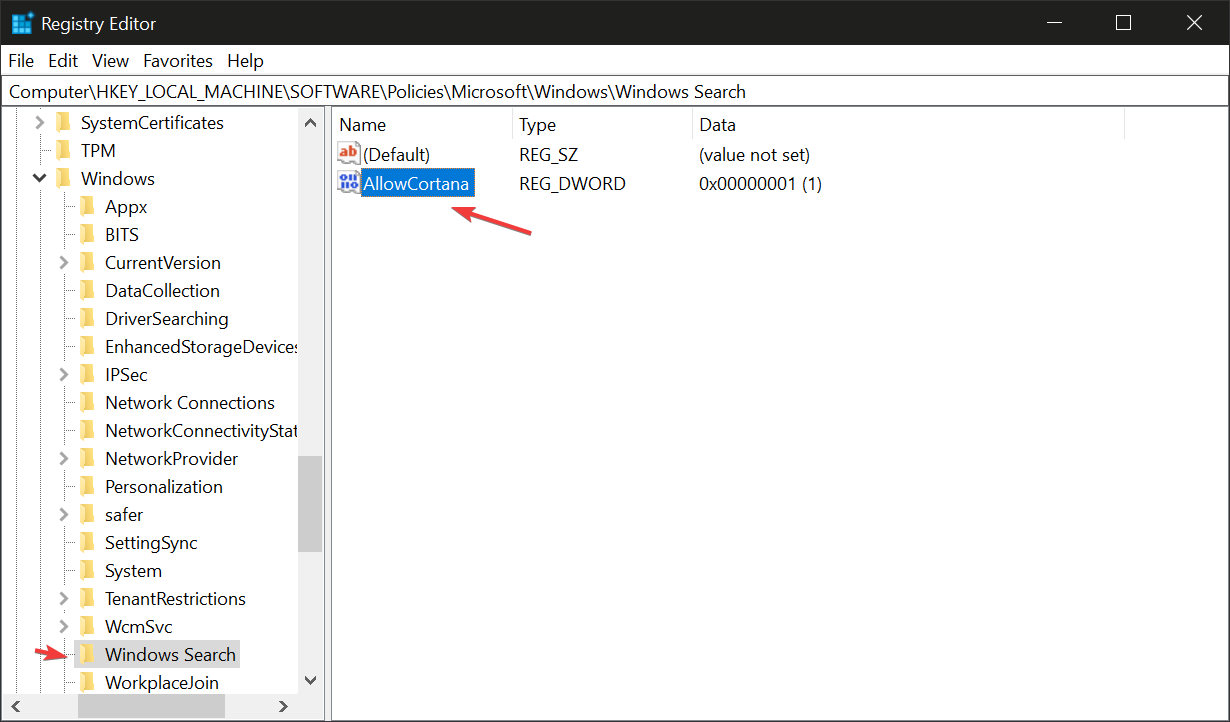This screenshot has width=1230, height=722.
Task: Click the registry path address bar
Action: (x=615, y=92)
